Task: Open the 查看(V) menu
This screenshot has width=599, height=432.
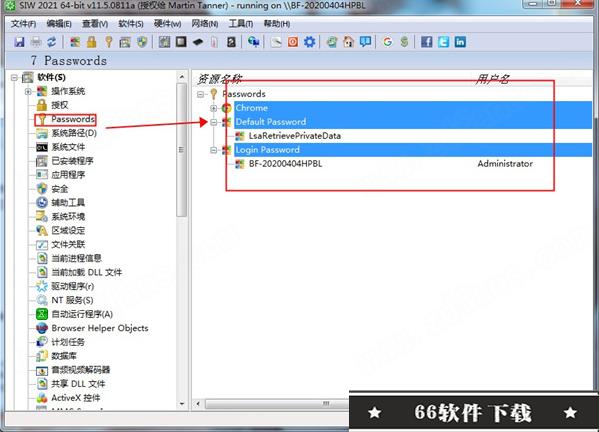Action: tap(95, 24)
